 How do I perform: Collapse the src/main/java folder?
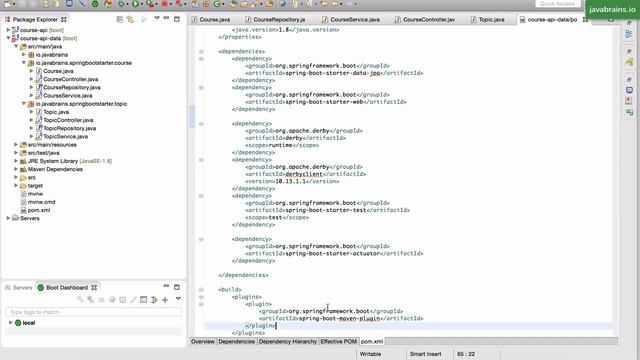click(16, 46)
